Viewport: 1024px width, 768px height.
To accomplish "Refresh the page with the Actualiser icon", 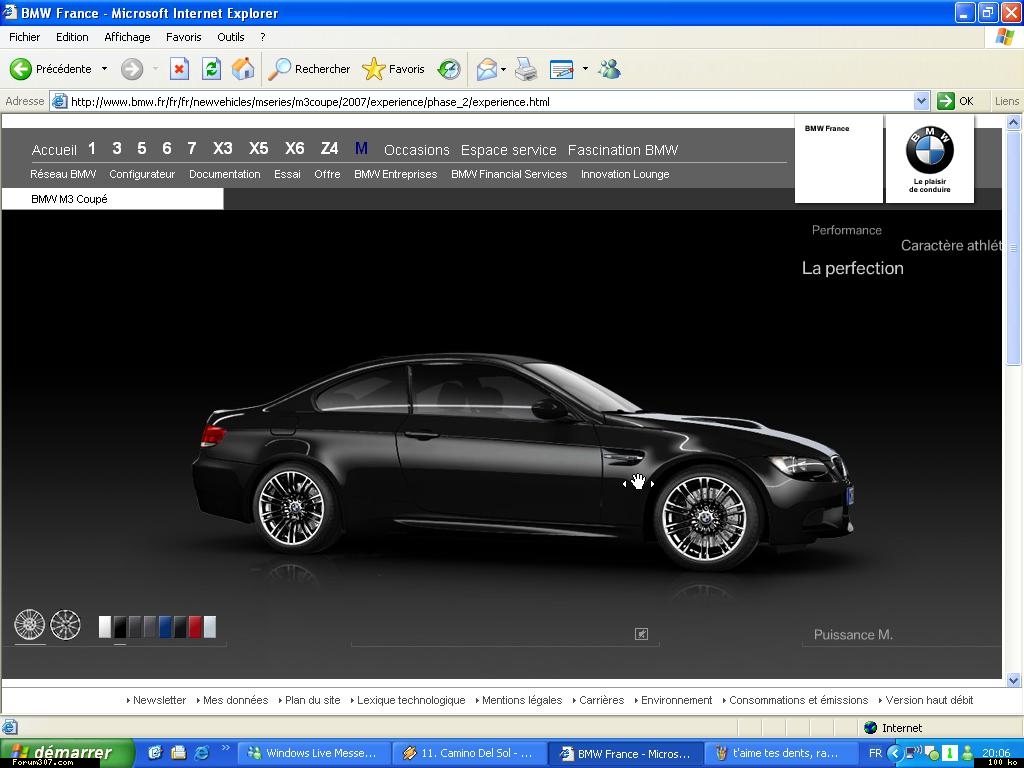I will (x=211, y=69).
